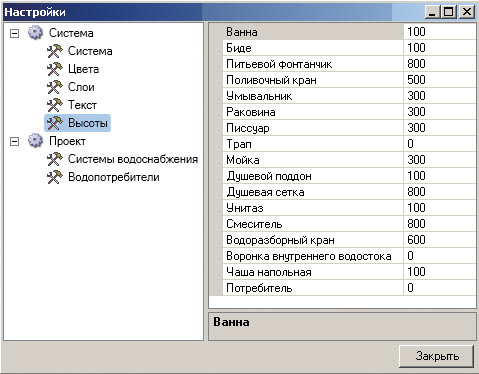Edit the Ванна height value 100
This screenshot has height=374, width=479.
point(440,32)
